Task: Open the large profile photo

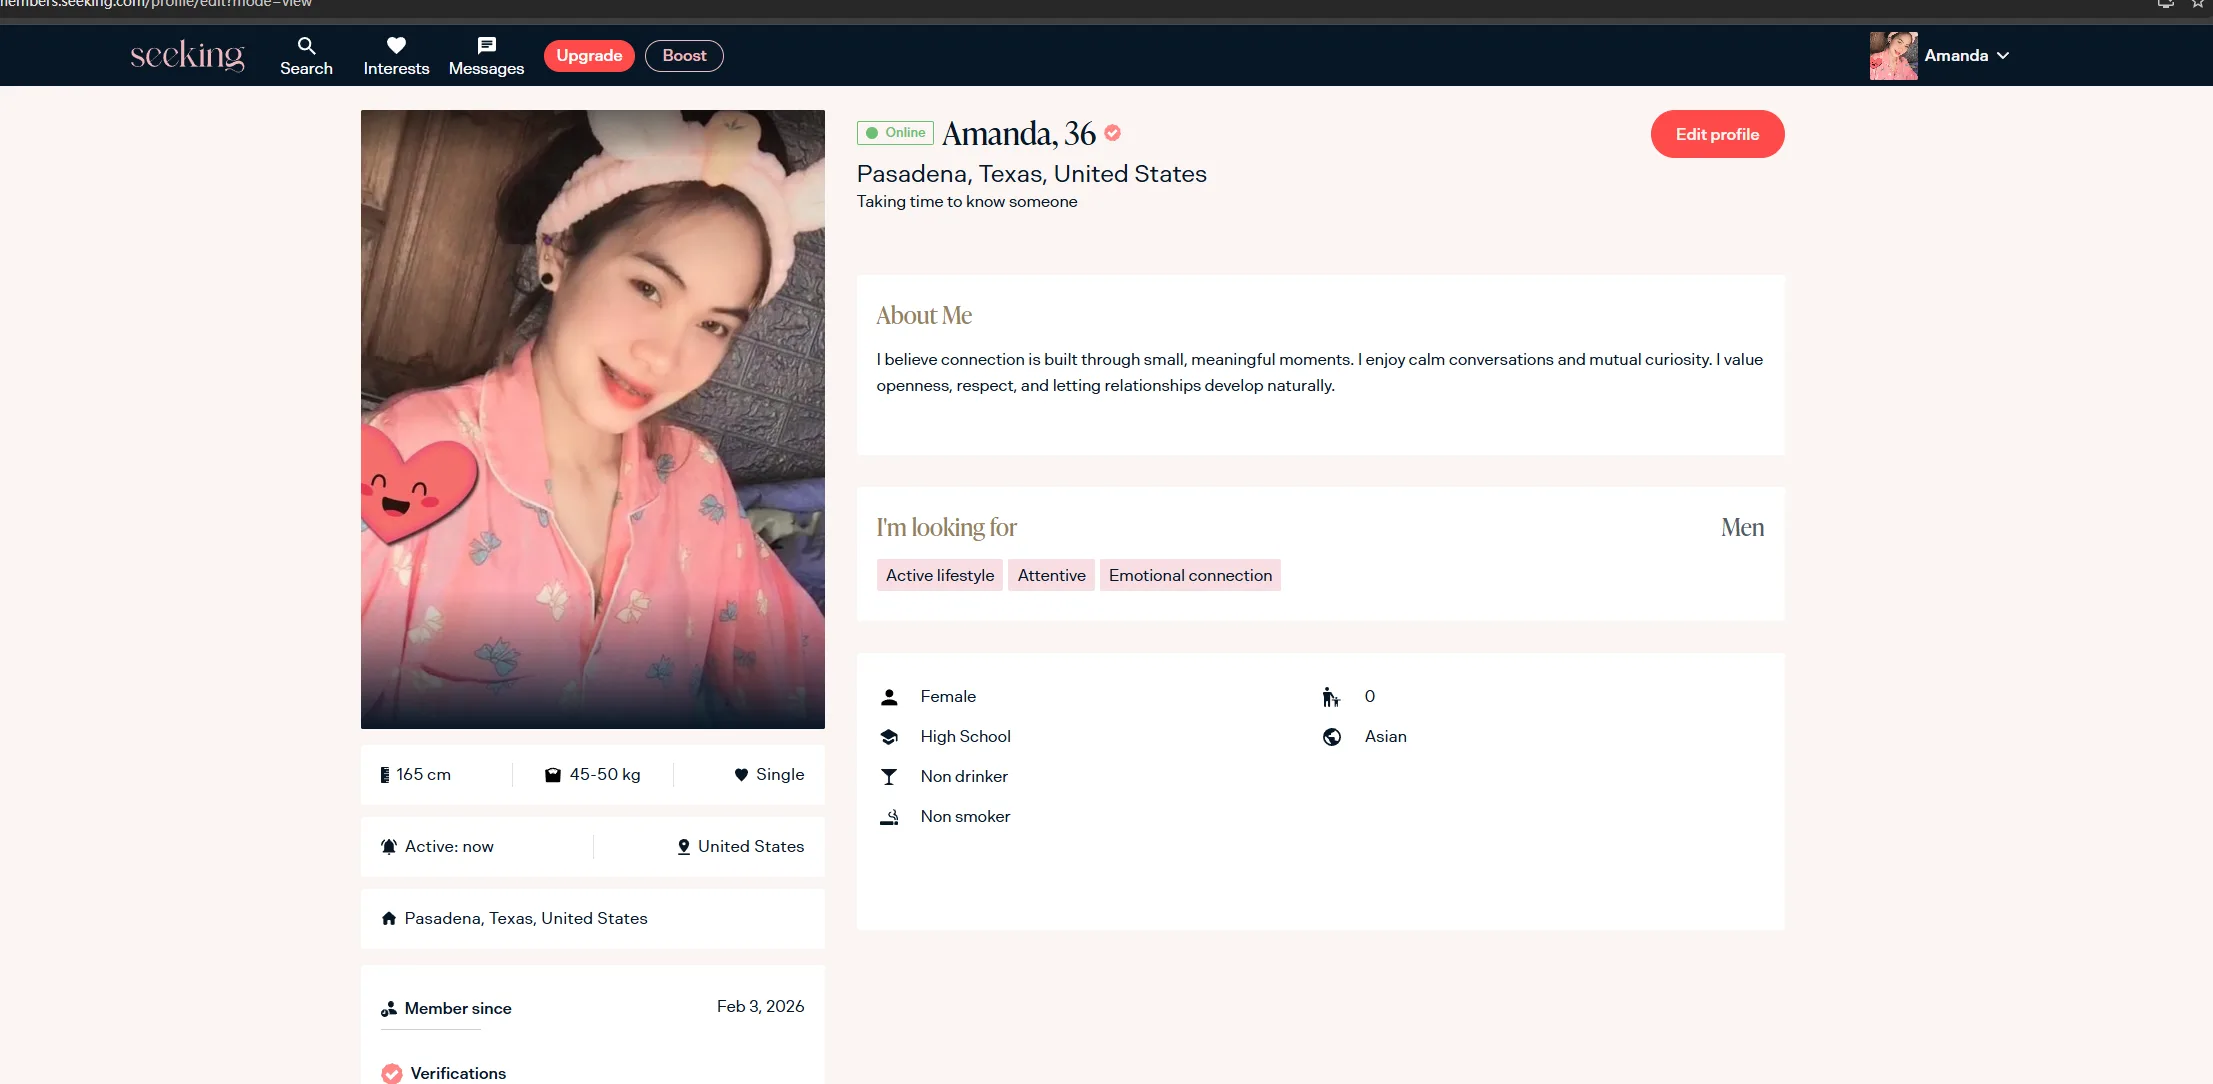Action: 592,419
